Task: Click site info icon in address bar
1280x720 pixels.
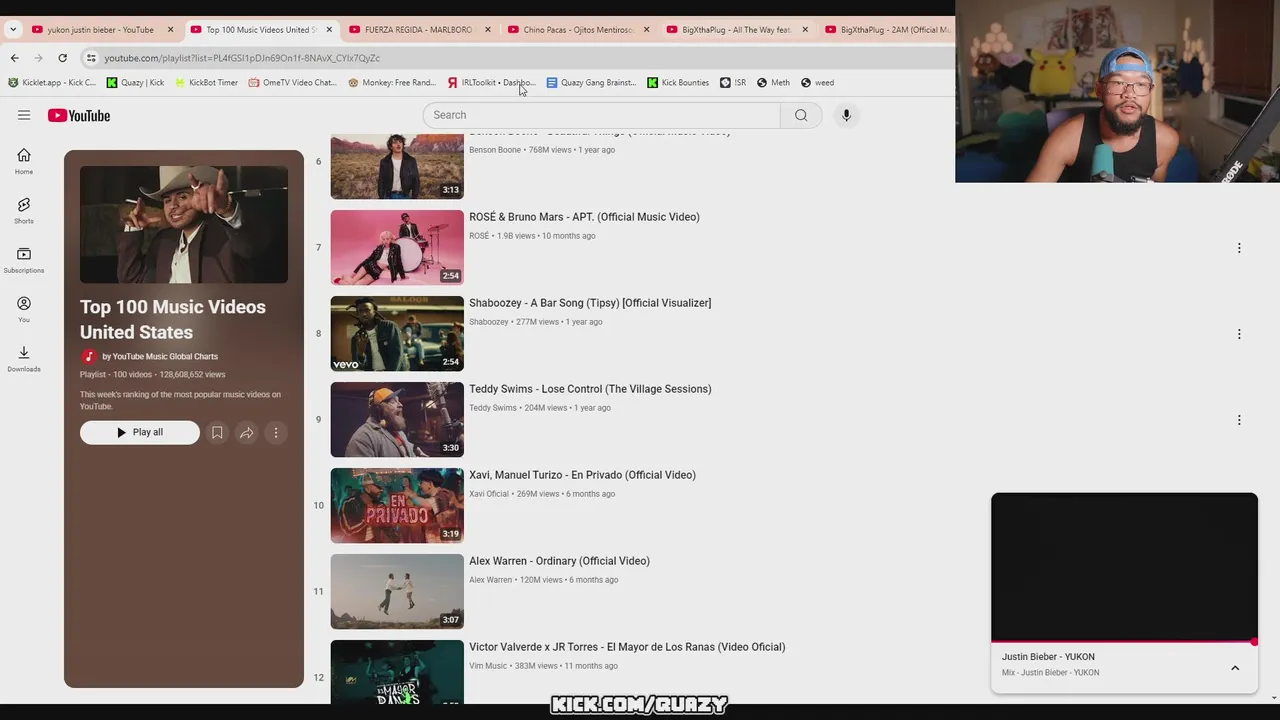Action: (91, 58)
